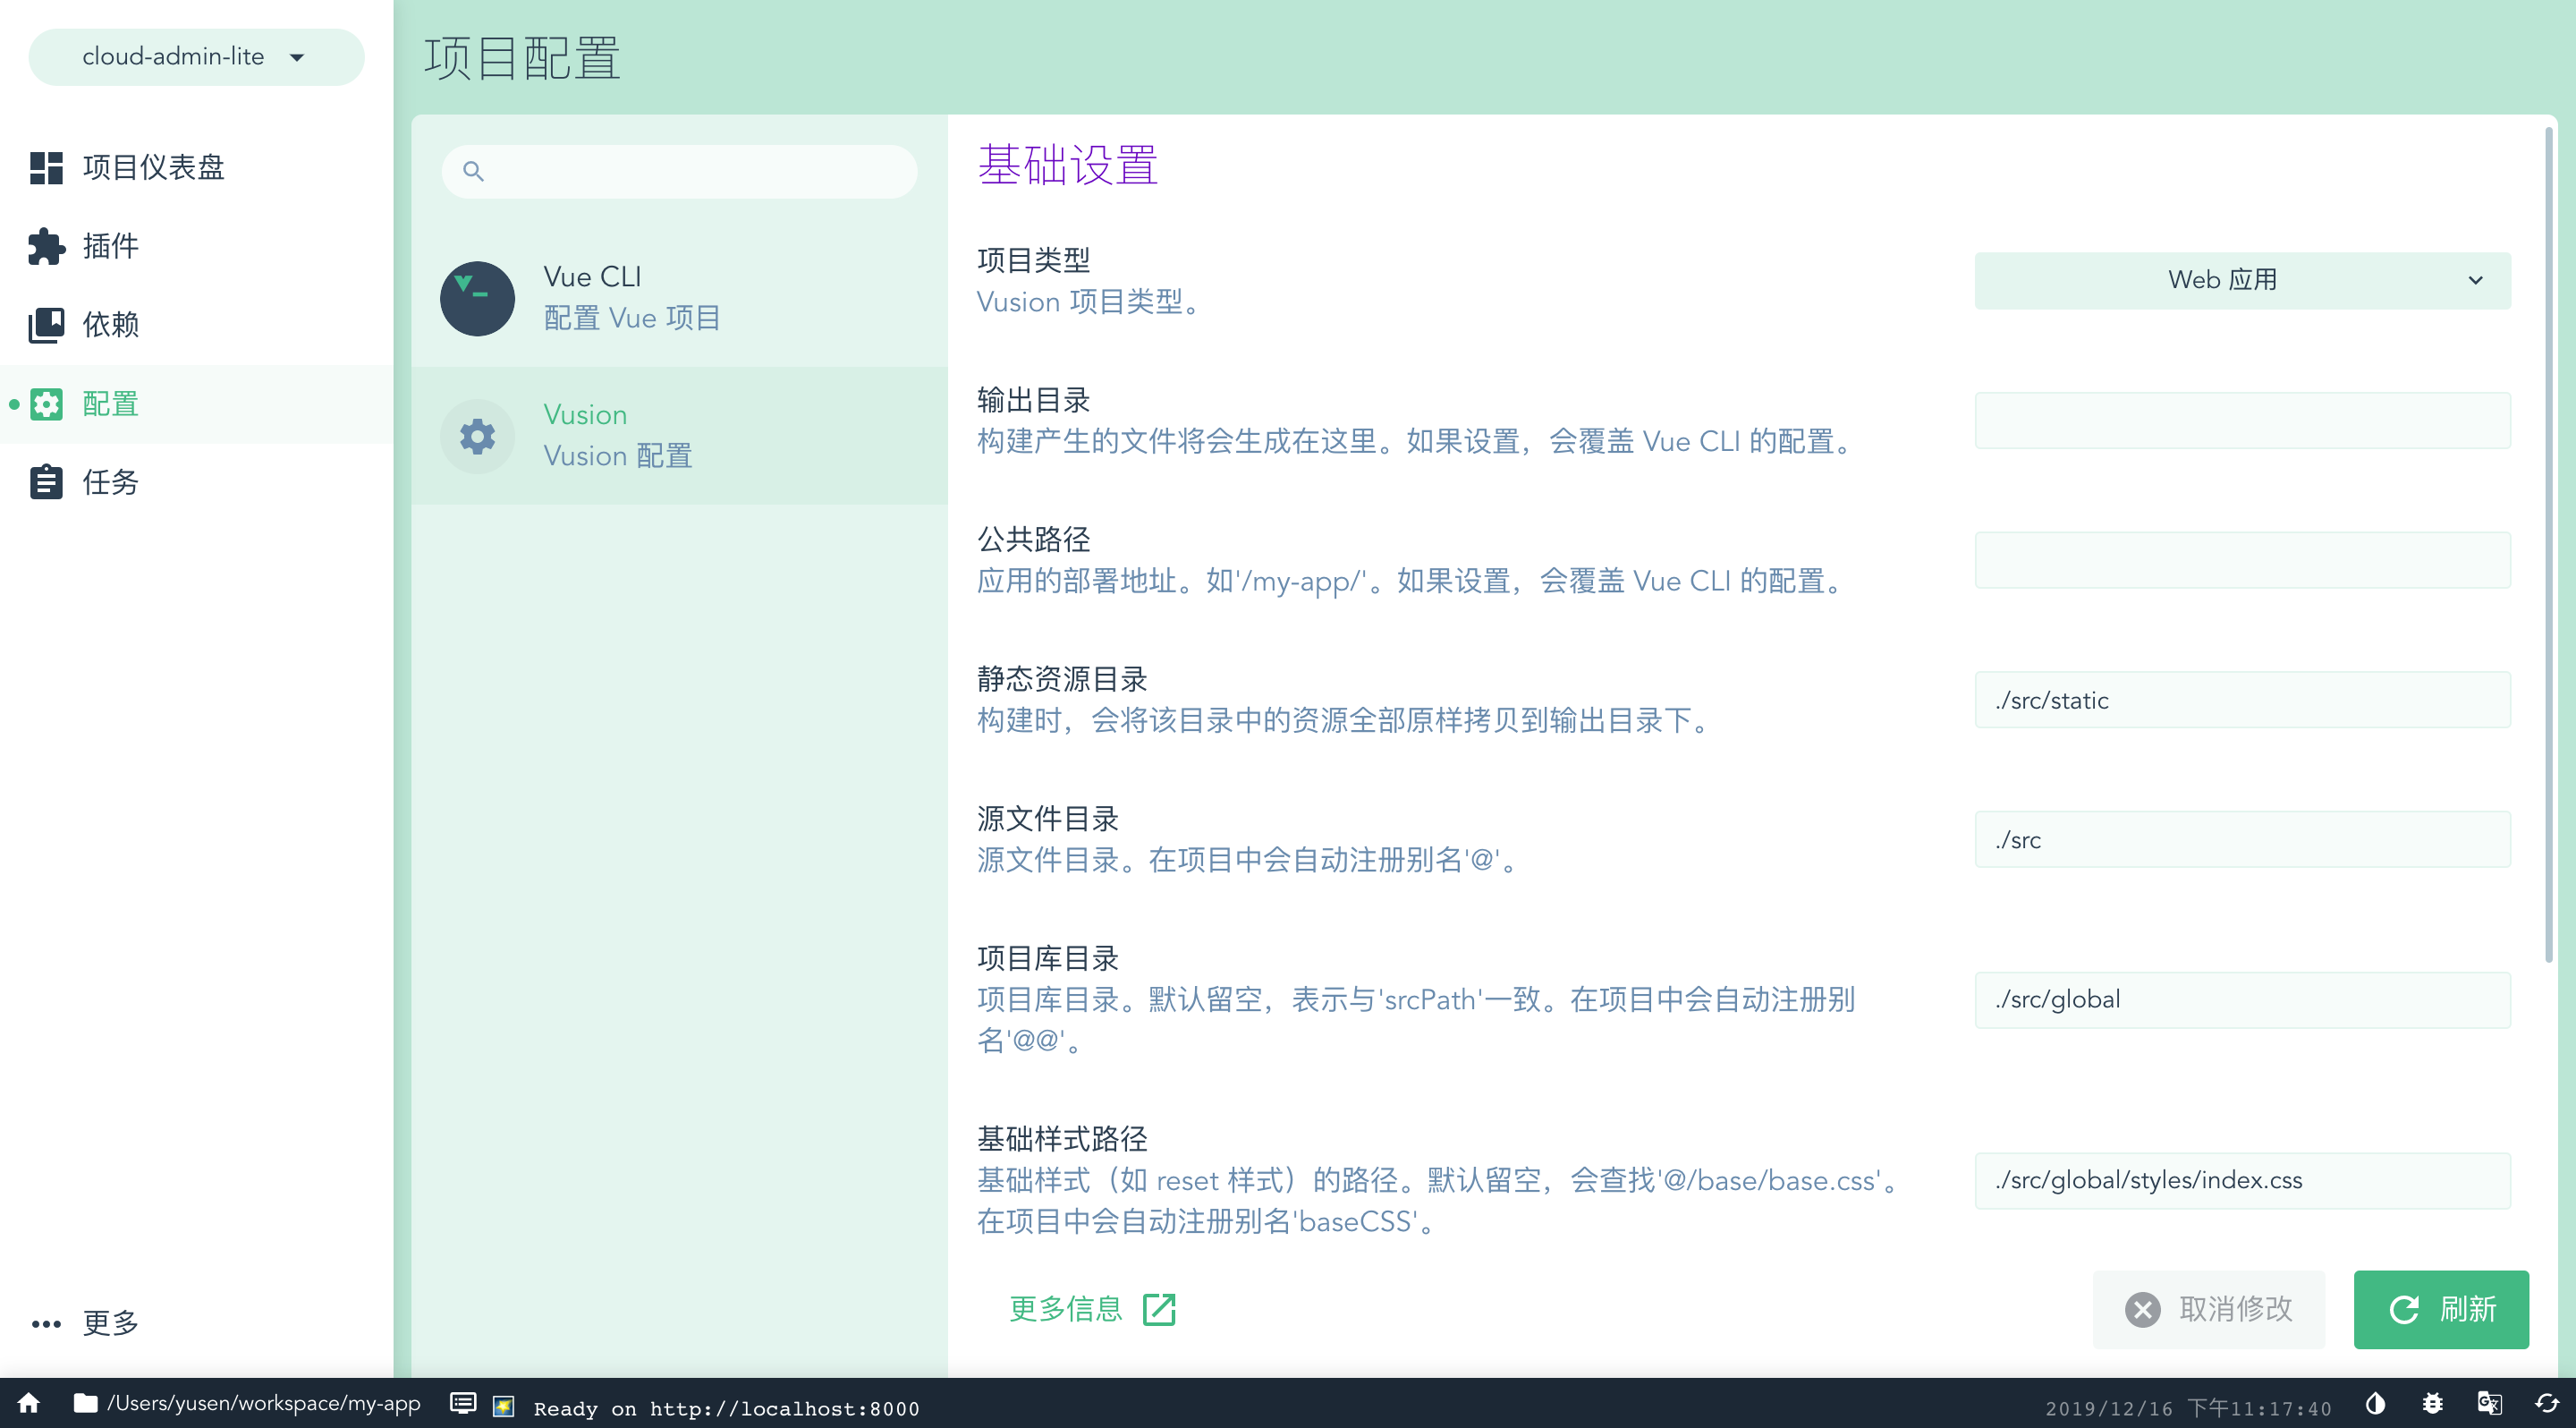Click the 取消修改 cancel changes button
This screenshot has height=1428, width=2576.
tap(2208, 1309)
